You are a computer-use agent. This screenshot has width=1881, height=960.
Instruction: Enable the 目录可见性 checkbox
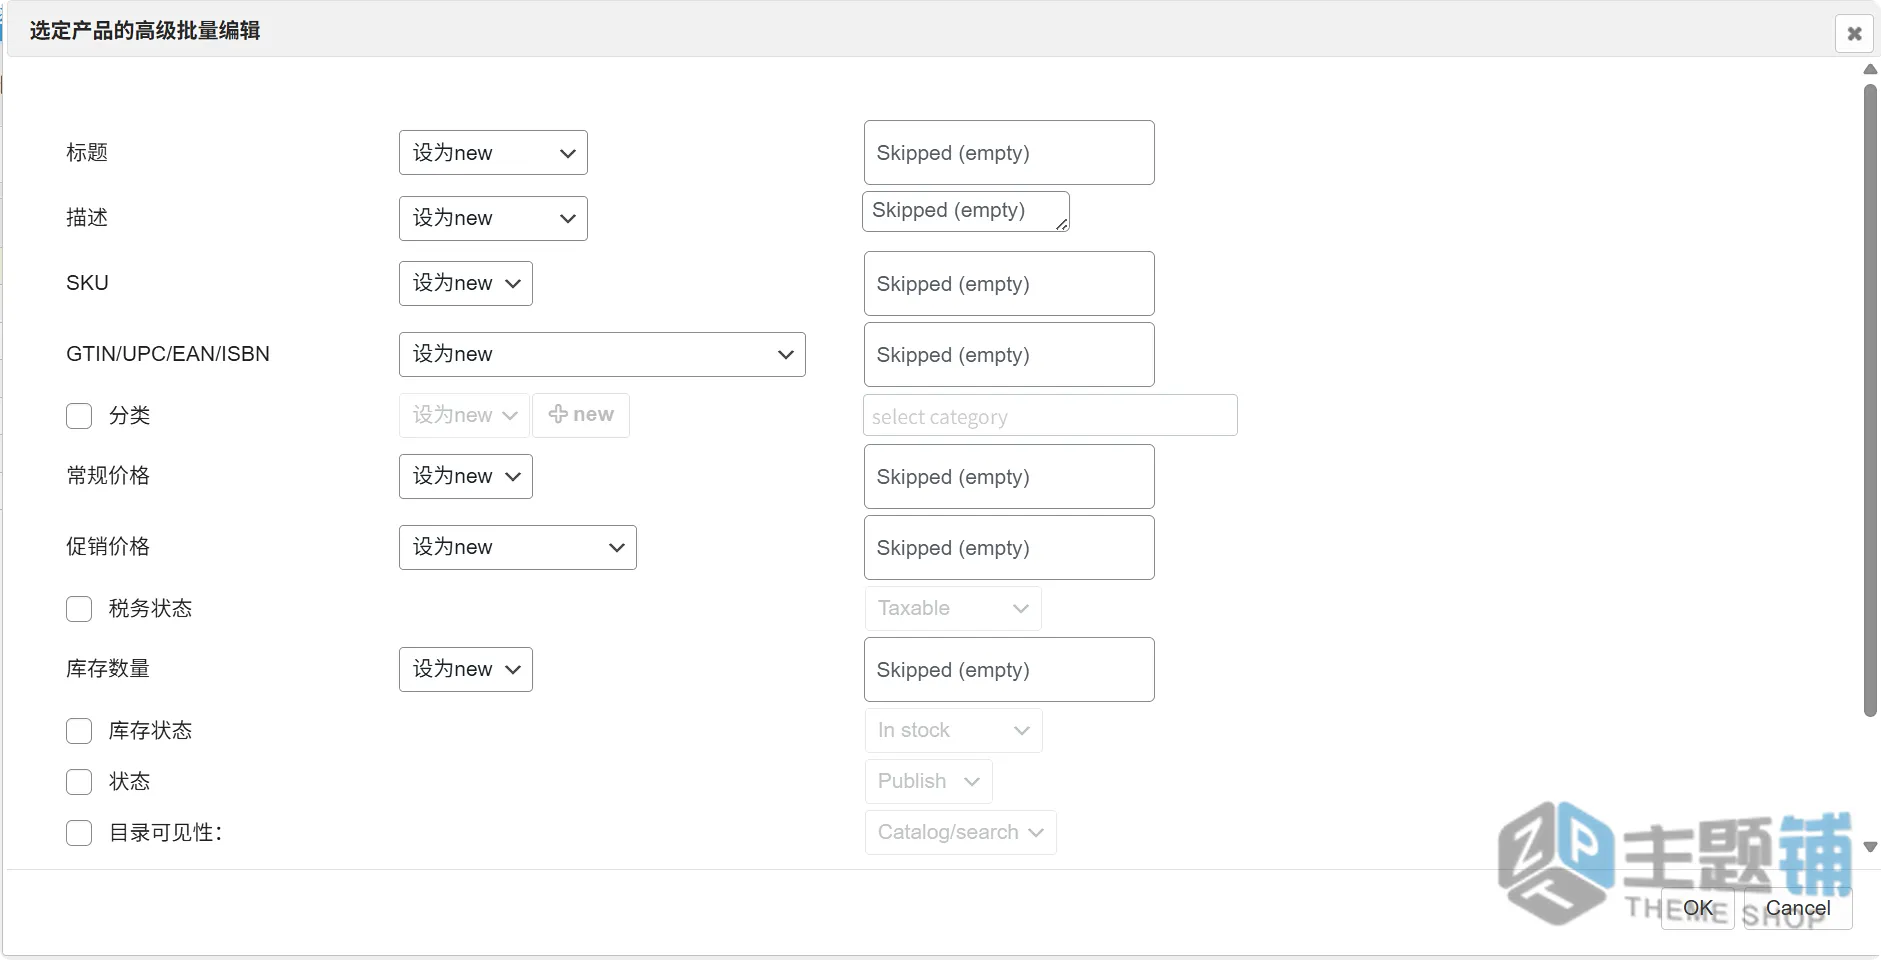(x=79, y=833)
